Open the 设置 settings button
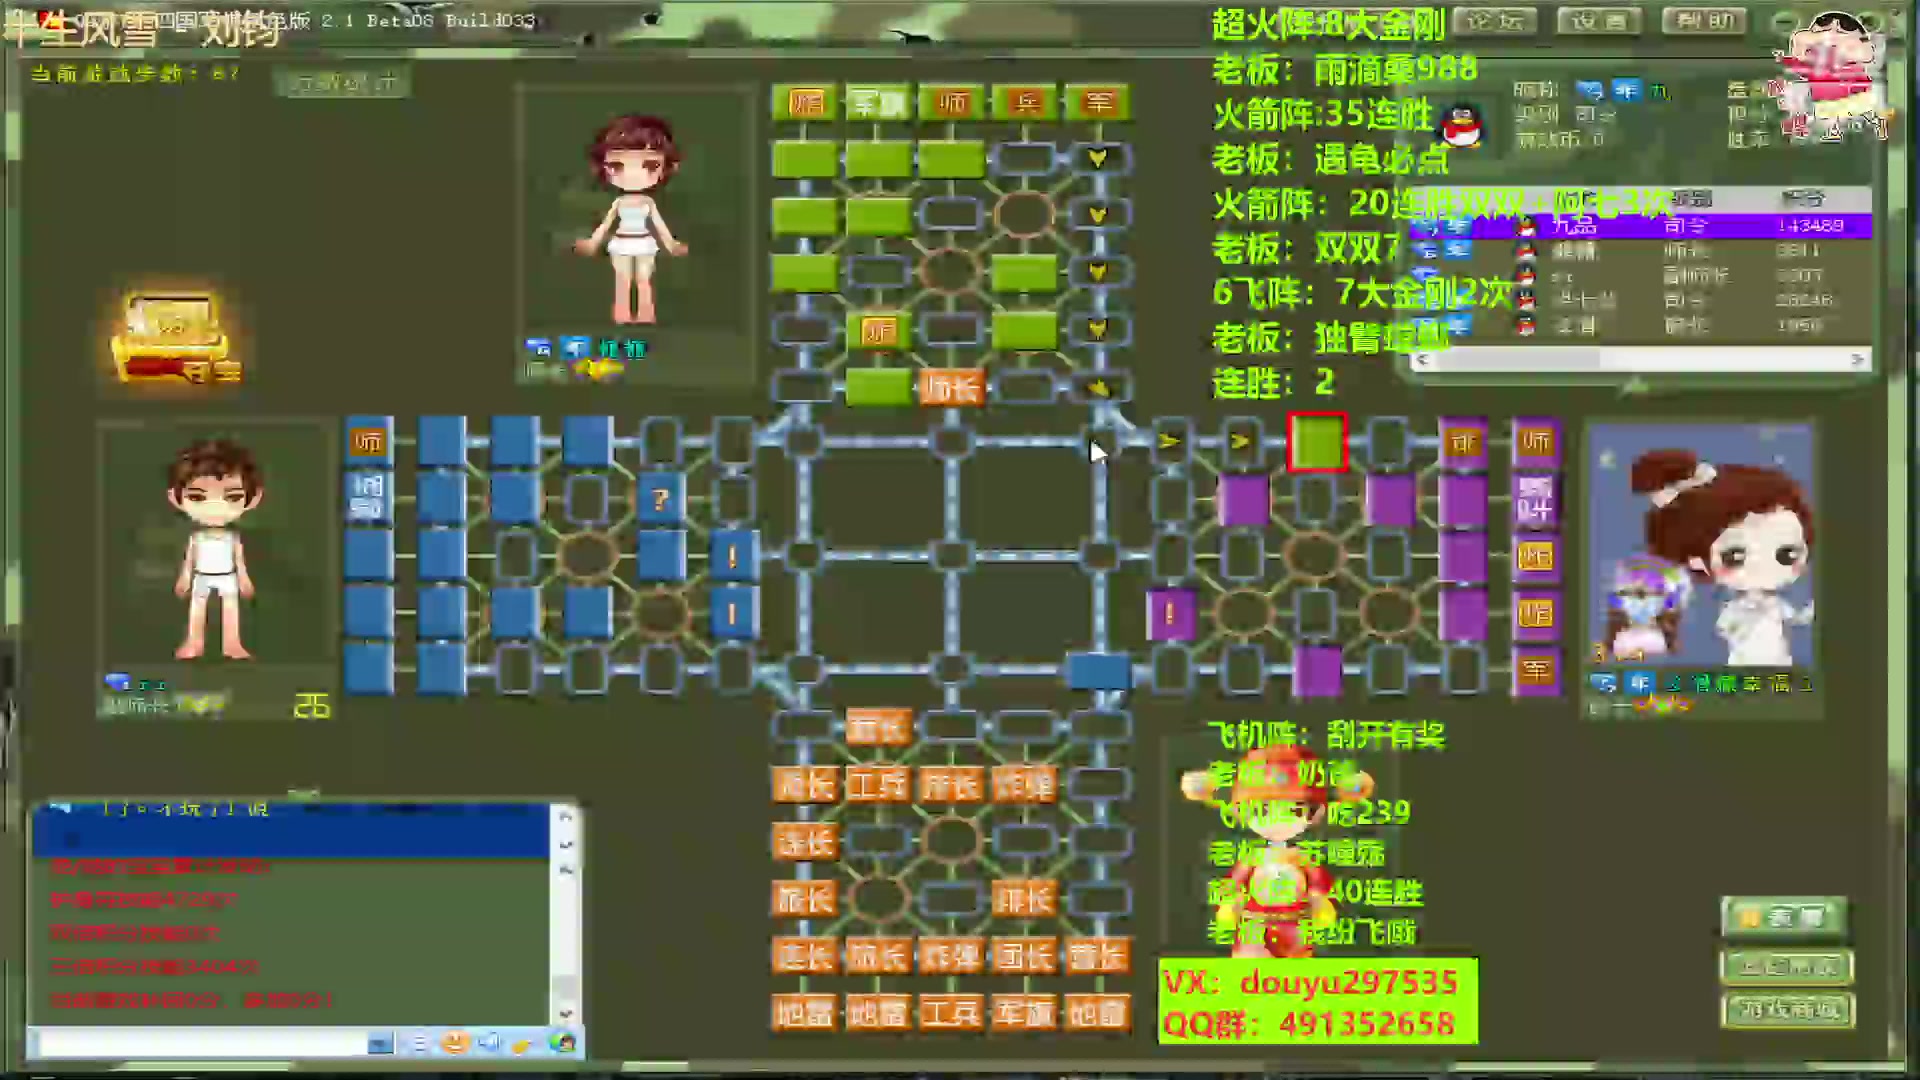 (1598, 20)
